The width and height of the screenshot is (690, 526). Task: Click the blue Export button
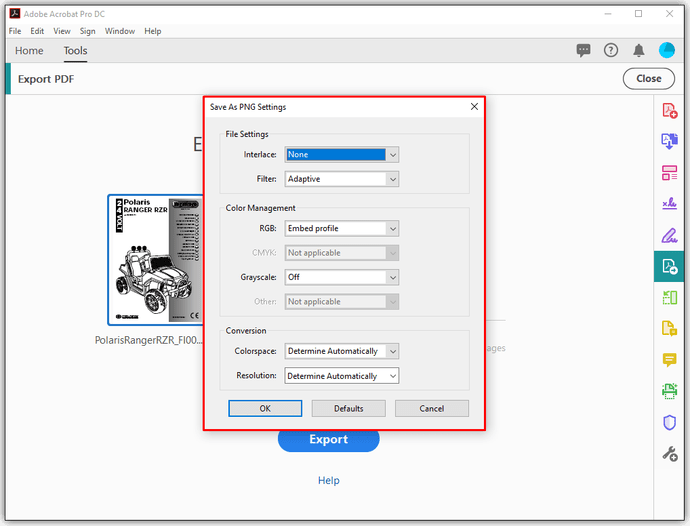coord(328,441)
